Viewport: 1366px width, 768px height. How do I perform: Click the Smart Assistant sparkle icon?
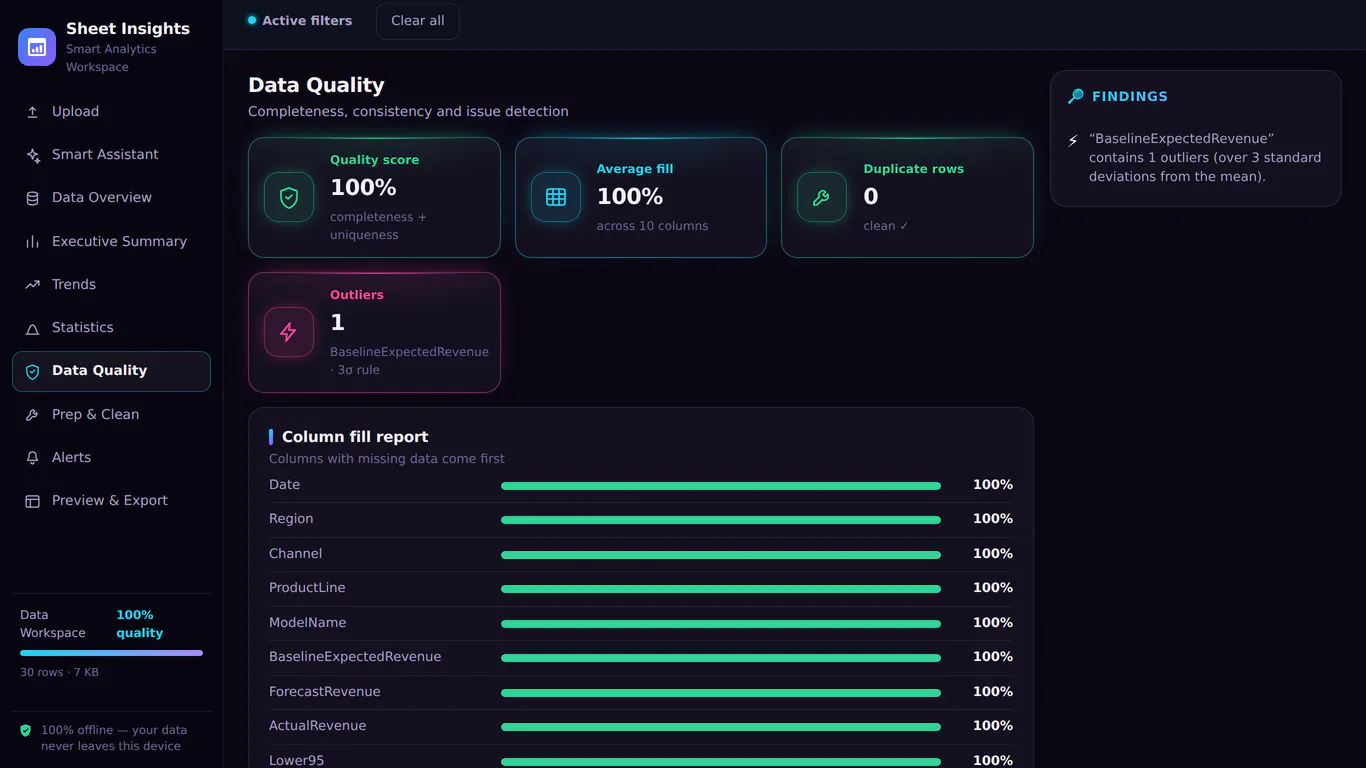[32, 155]
